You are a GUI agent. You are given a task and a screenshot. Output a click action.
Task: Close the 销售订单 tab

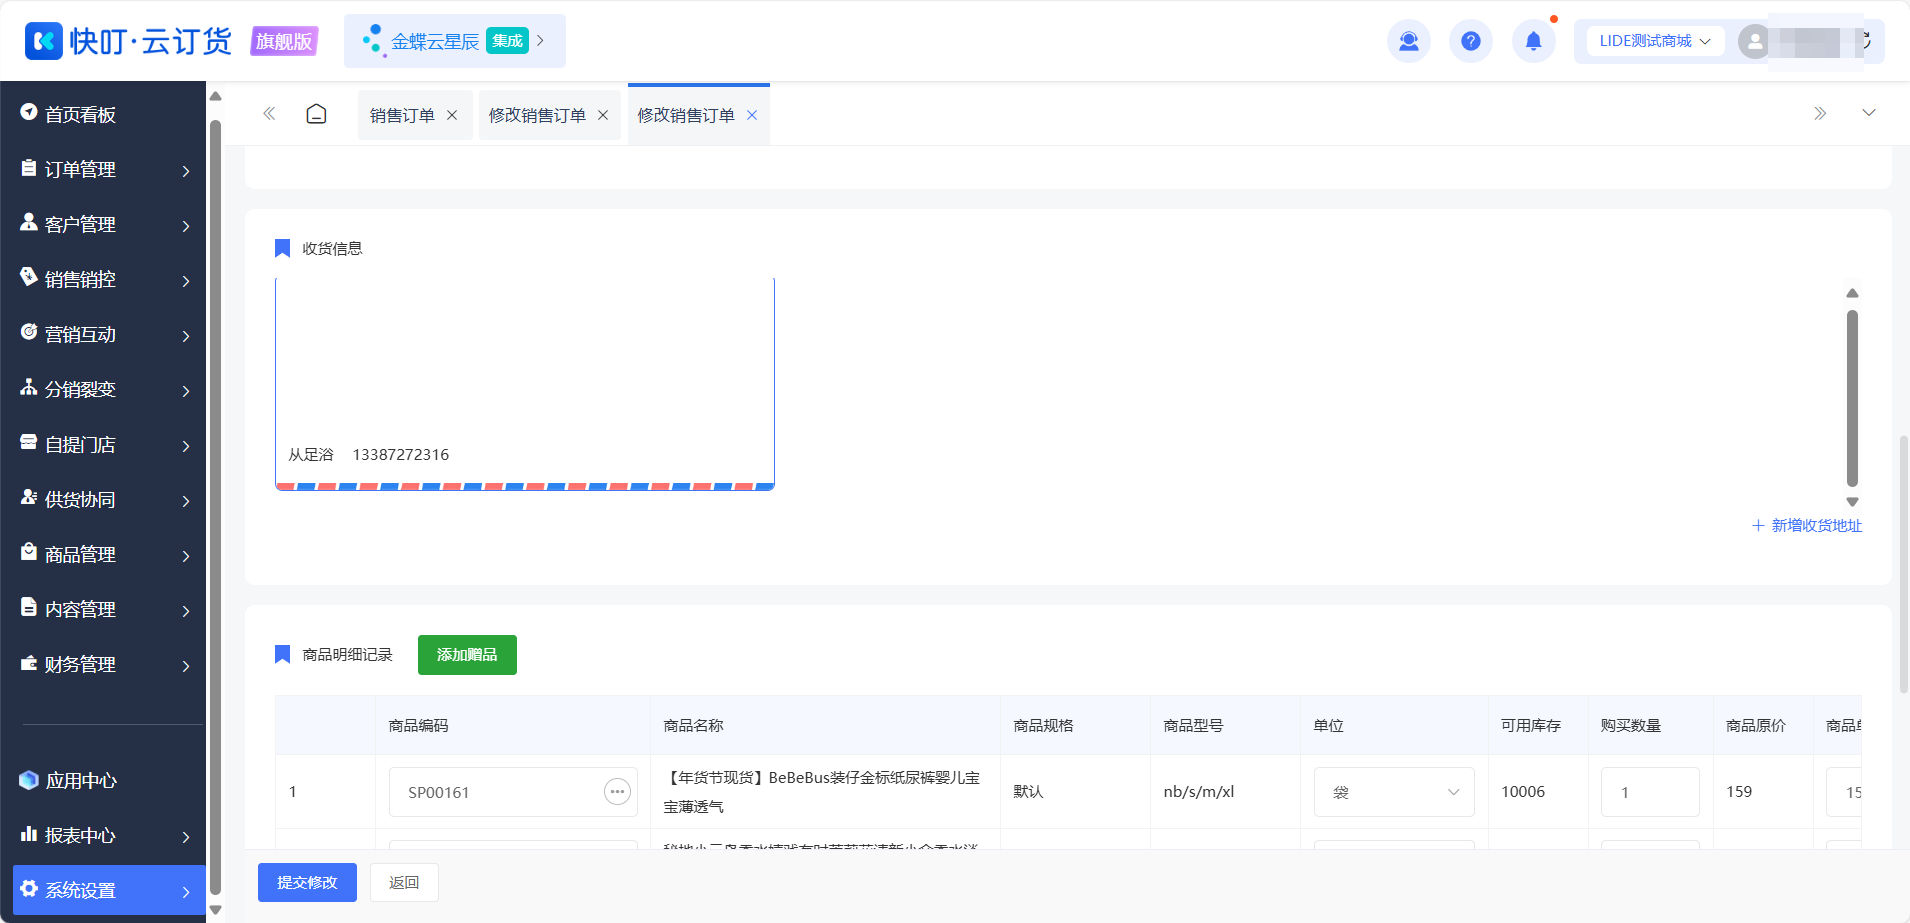point(452,115)
